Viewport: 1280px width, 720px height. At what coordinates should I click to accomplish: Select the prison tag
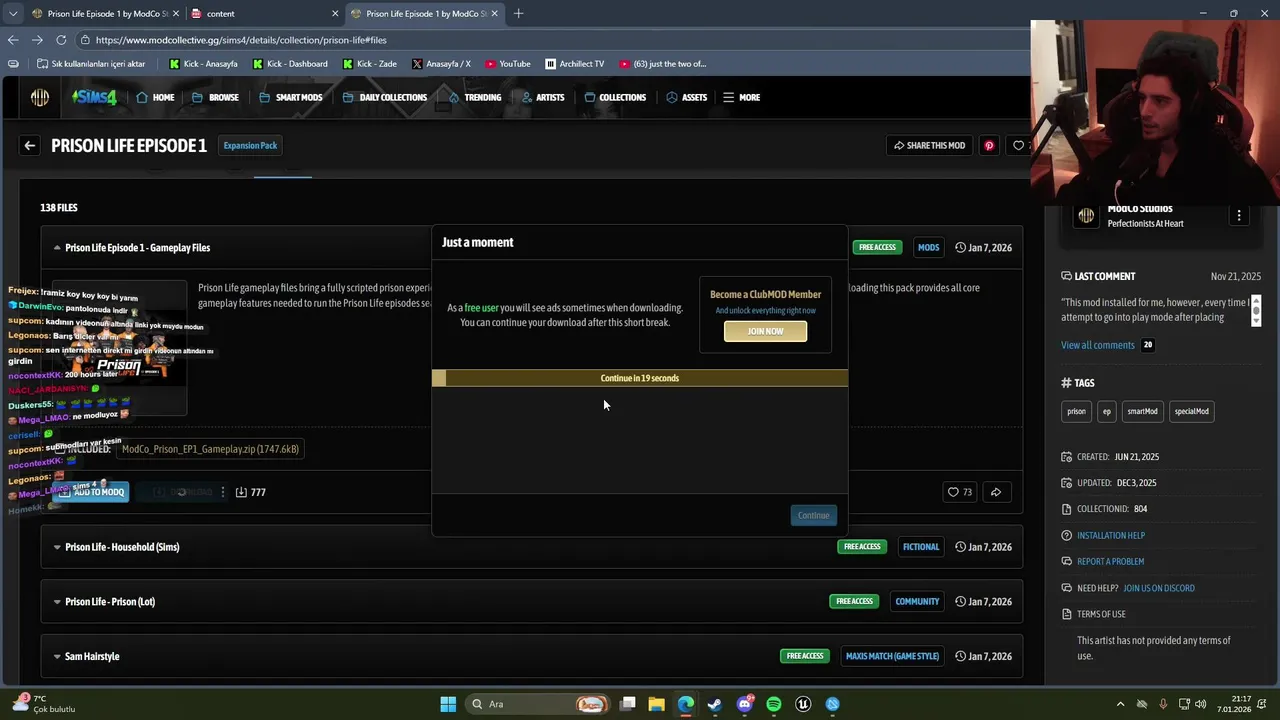(x=1076, y=411)
